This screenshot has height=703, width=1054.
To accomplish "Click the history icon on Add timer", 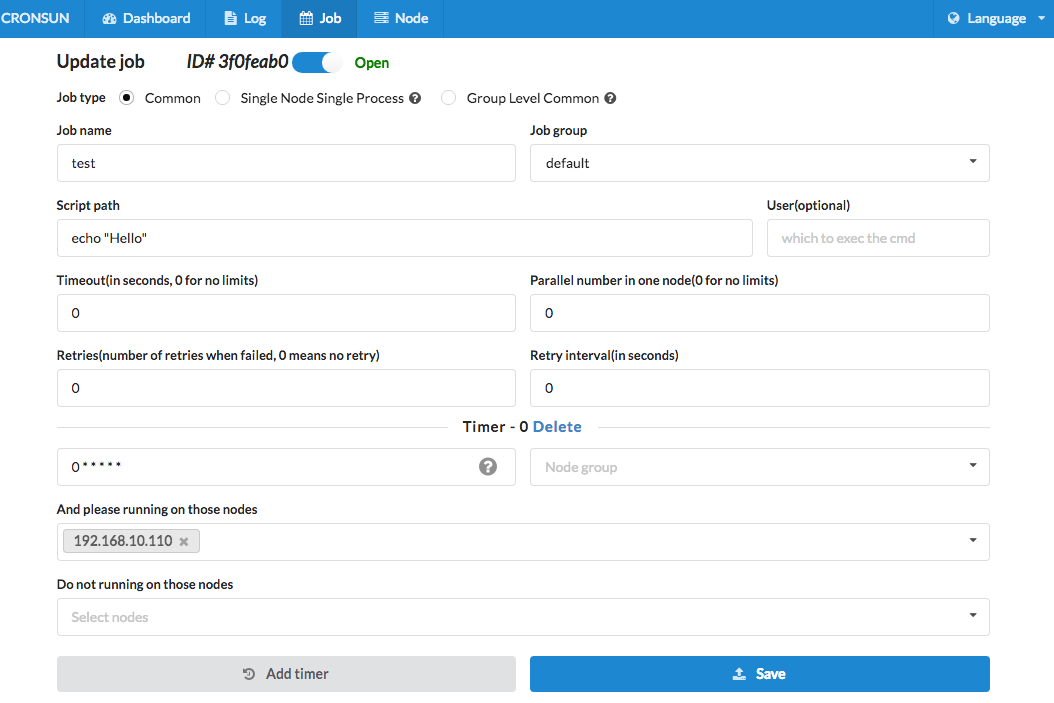I will 249,673.
